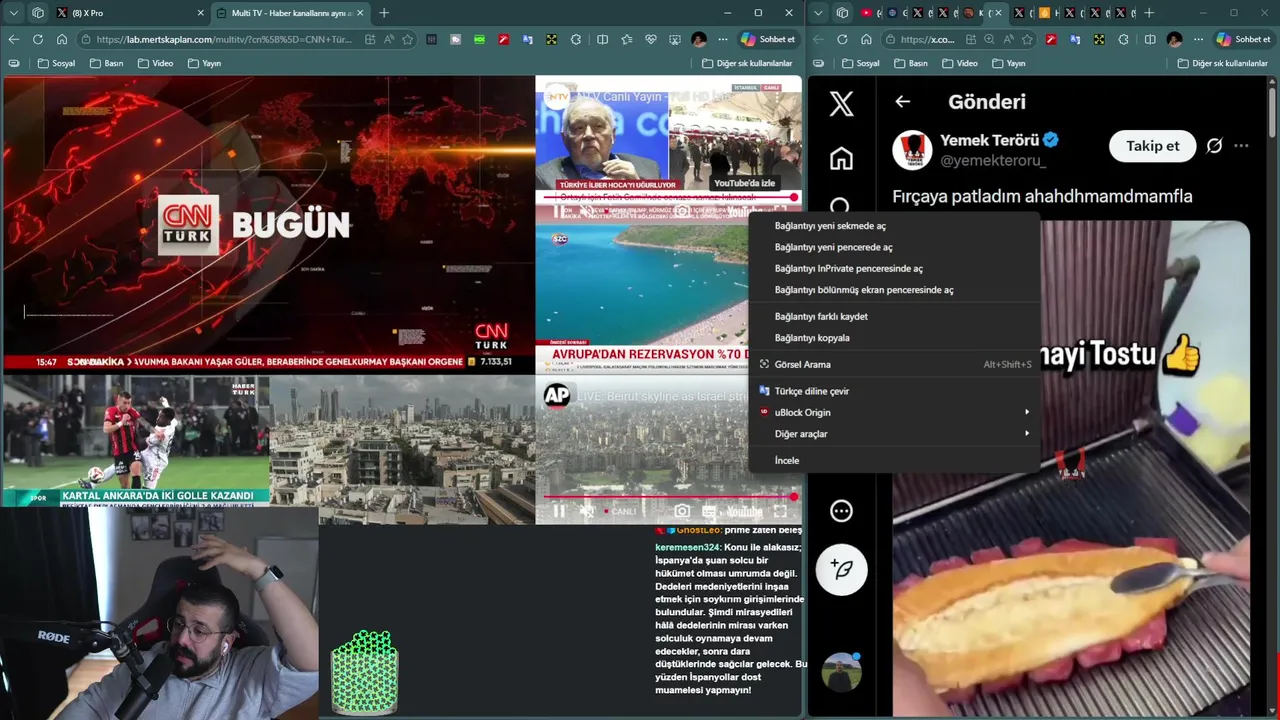
Task: Select 'Bağlantıyı farklı kaydet' menu item
Action: (x=894, y=316)
